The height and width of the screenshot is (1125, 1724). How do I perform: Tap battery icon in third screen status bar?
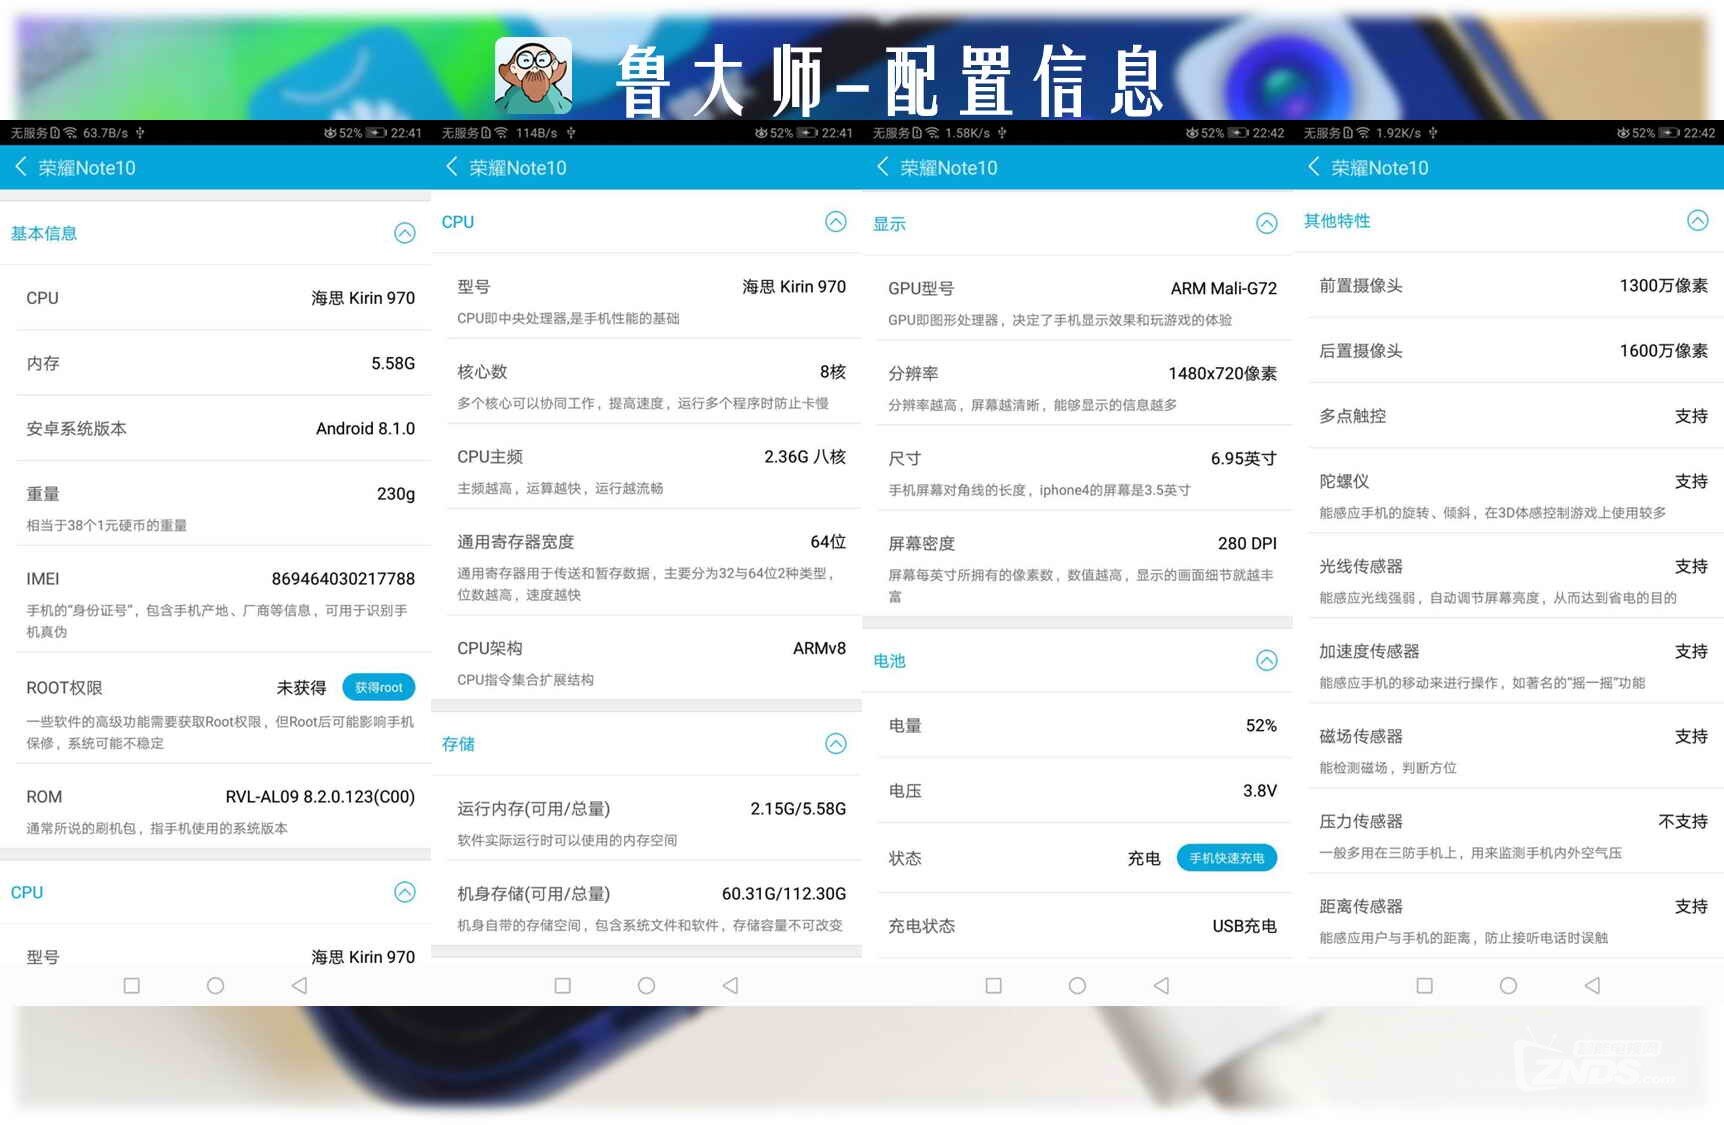[1238, 132]
